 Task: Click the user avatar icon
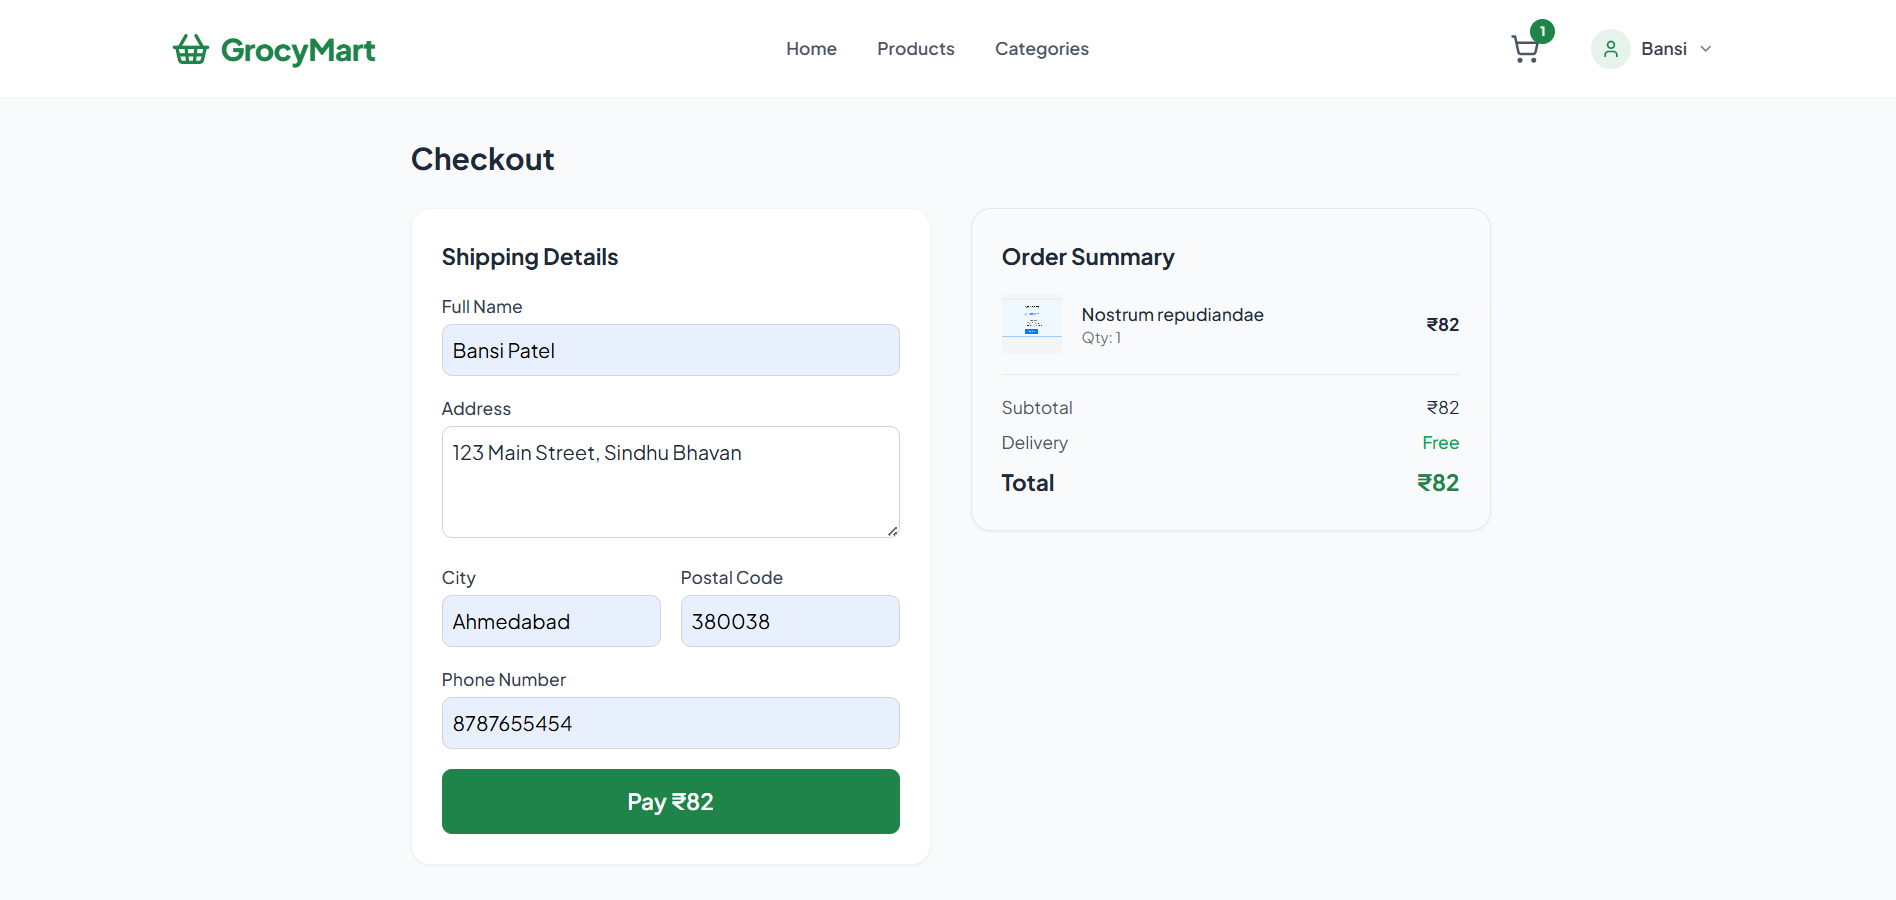coord(1611,49)
